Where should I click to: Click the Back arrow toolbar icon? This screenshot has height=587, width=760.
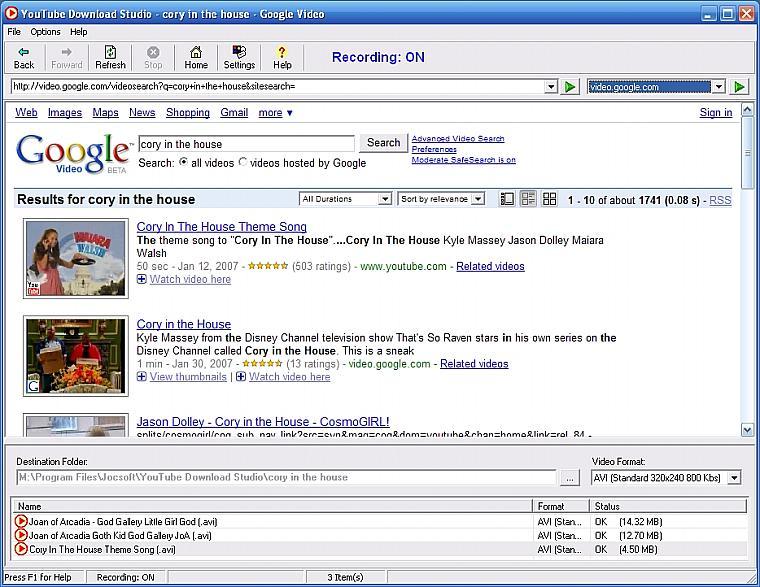(x=24, y=53)
